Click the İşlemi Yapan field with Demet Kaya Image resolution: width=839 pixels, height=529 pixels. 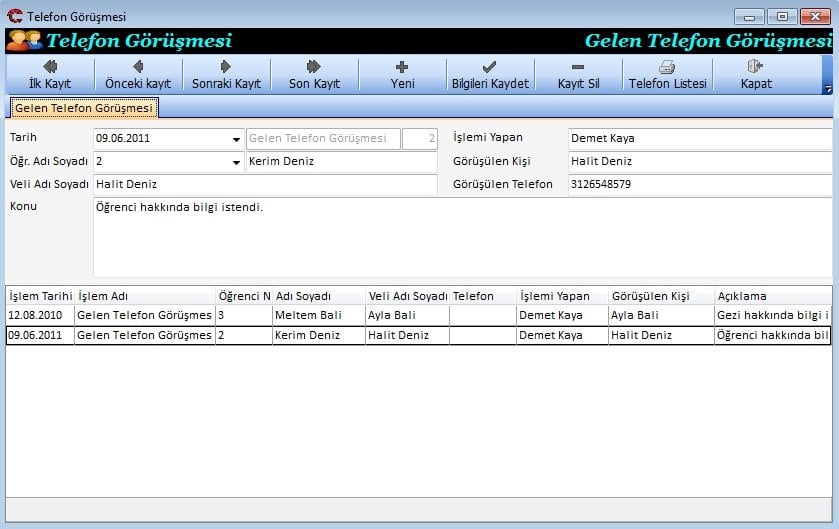click(x=698, y=139)
